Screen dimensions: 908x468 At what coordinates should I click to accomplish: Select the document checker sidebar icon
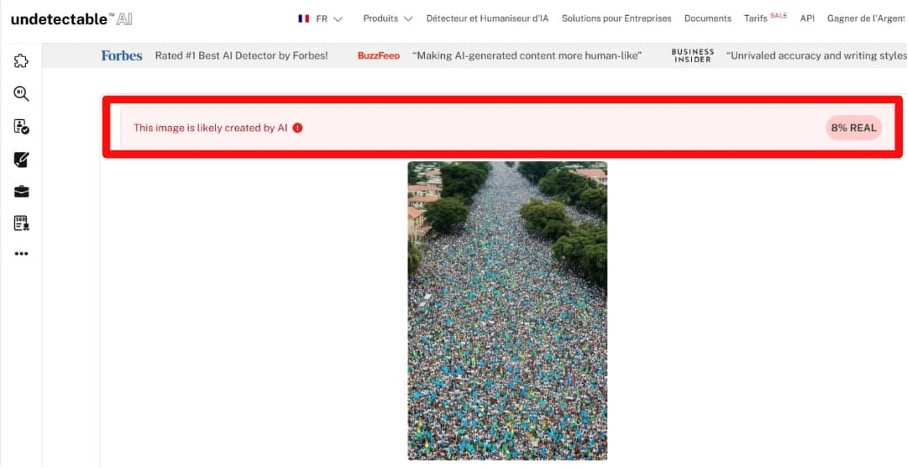click(x=21, y=127)
